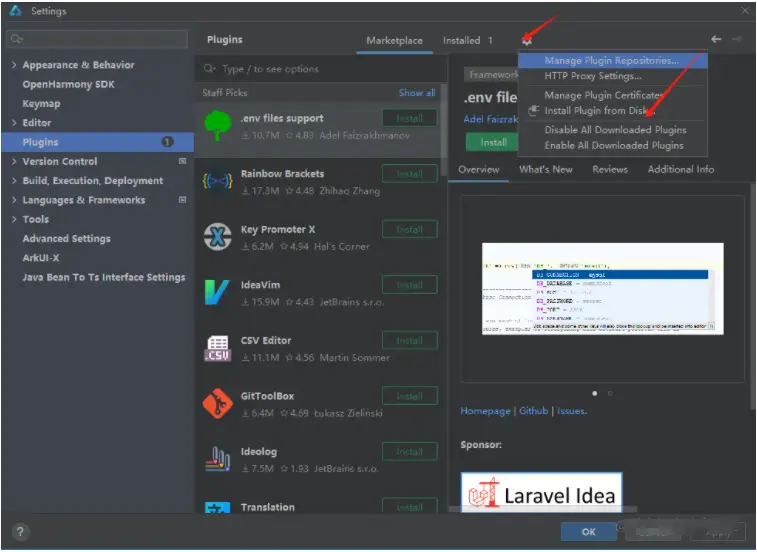Viewport: 757px width, 552px height.
Task: Install the Ideolog plugin
Action: point(409,452)
